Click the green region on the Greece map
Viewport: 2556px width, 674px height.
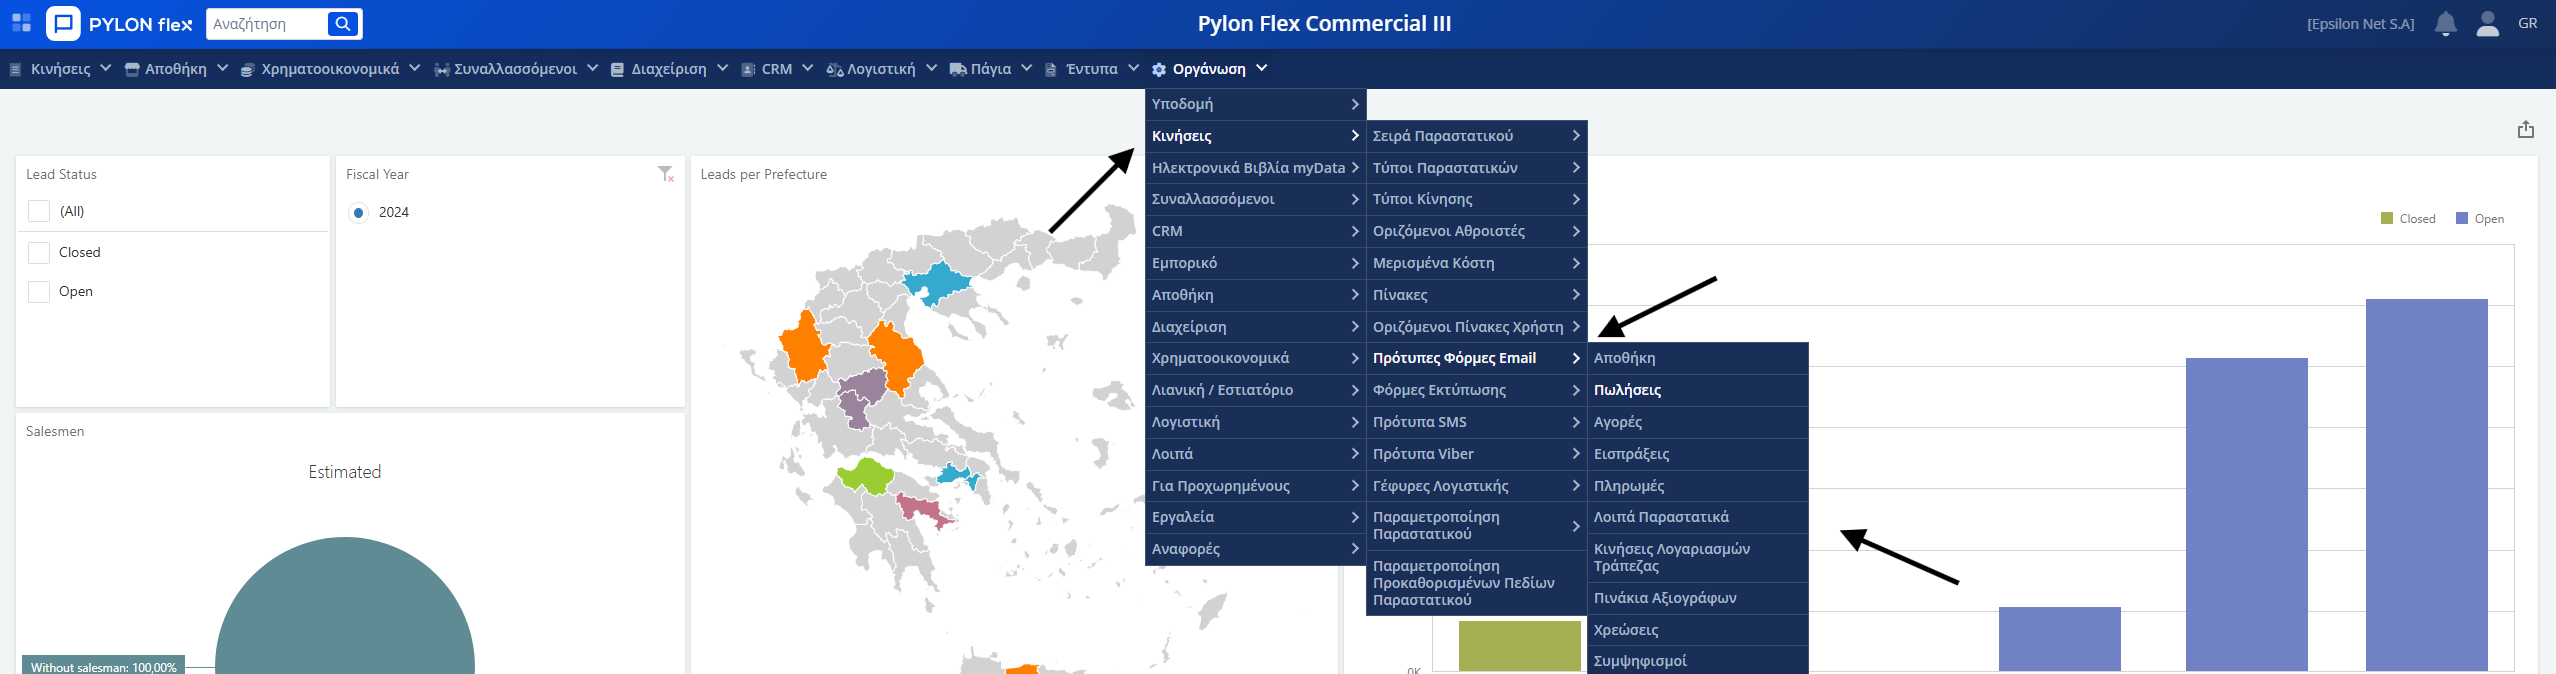pos(866,476)
